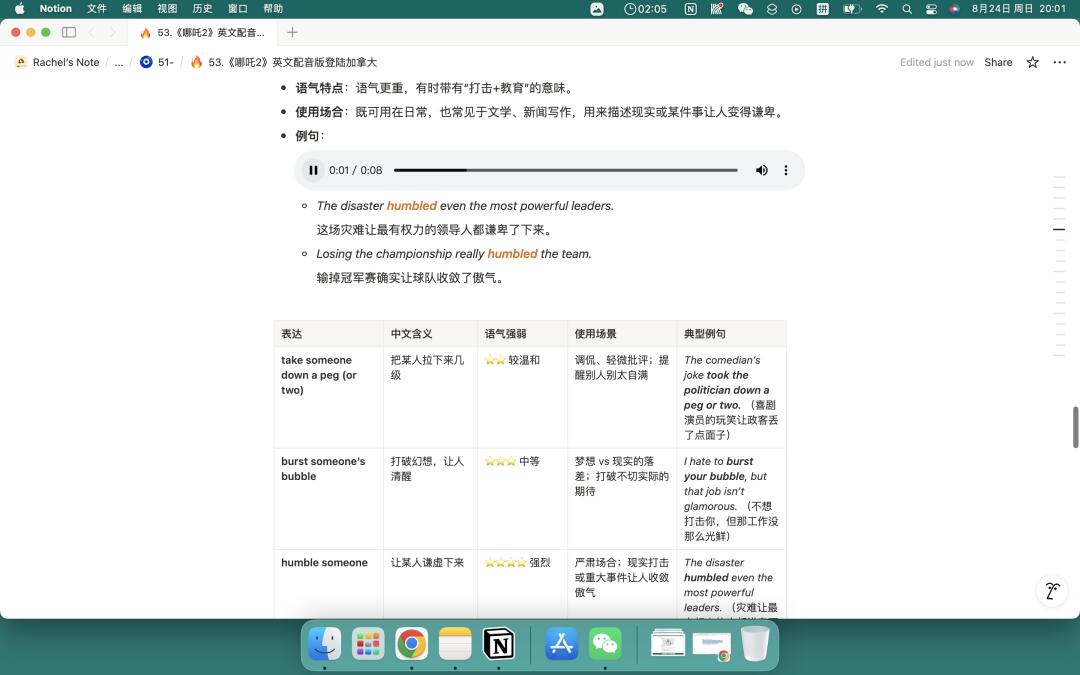Open the 历史 menu in menu bar
The width and height of the screenshot is (1080, 675).
[x=202, y=8]
